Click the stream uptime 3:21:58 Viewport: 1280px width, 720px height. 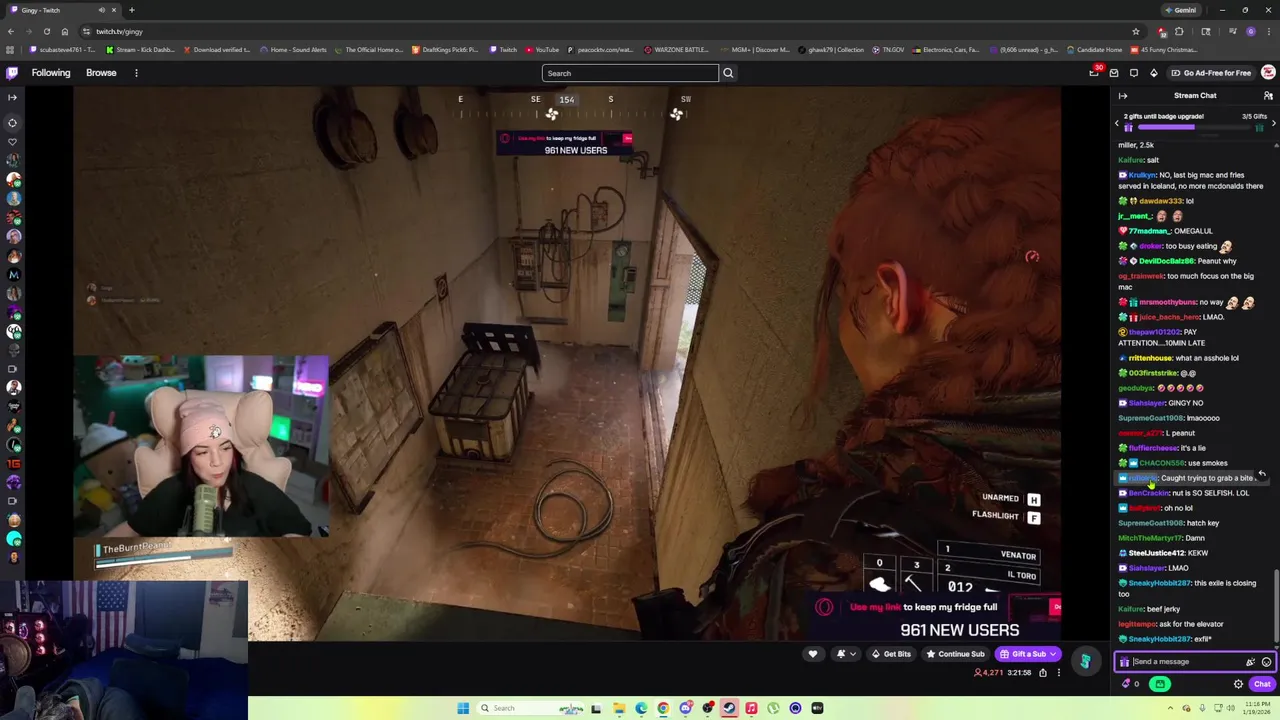click(x=1021, y=673)
